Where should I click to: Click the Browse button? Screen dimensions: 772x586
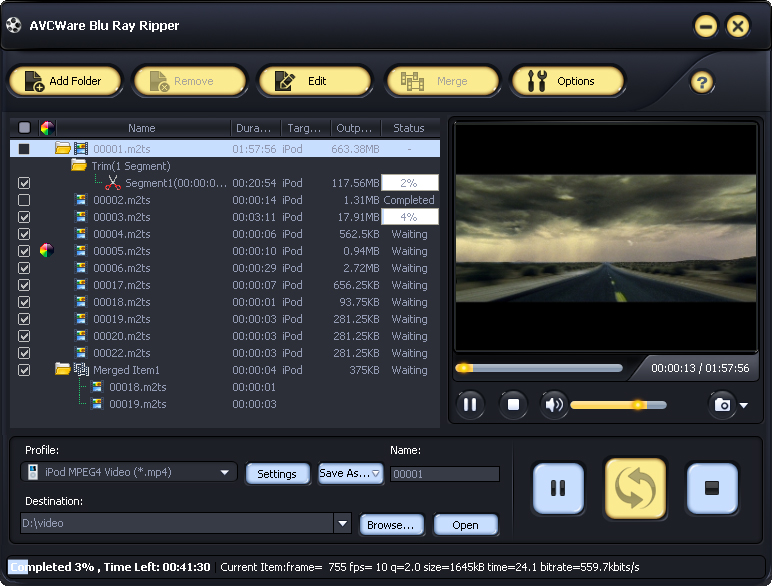pos(391,525)
